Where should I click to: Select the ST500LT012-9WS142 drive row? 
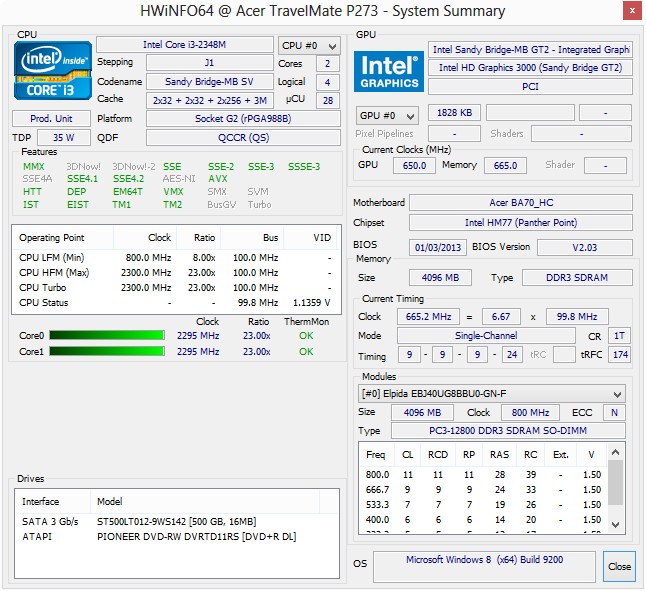pyautogui.click(x=177, y=521)
